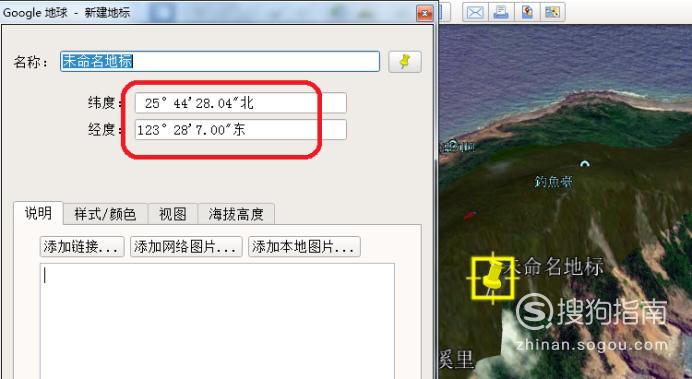692x379 pixels.
Task: Click inside the description text area
Action: [217, 321]
